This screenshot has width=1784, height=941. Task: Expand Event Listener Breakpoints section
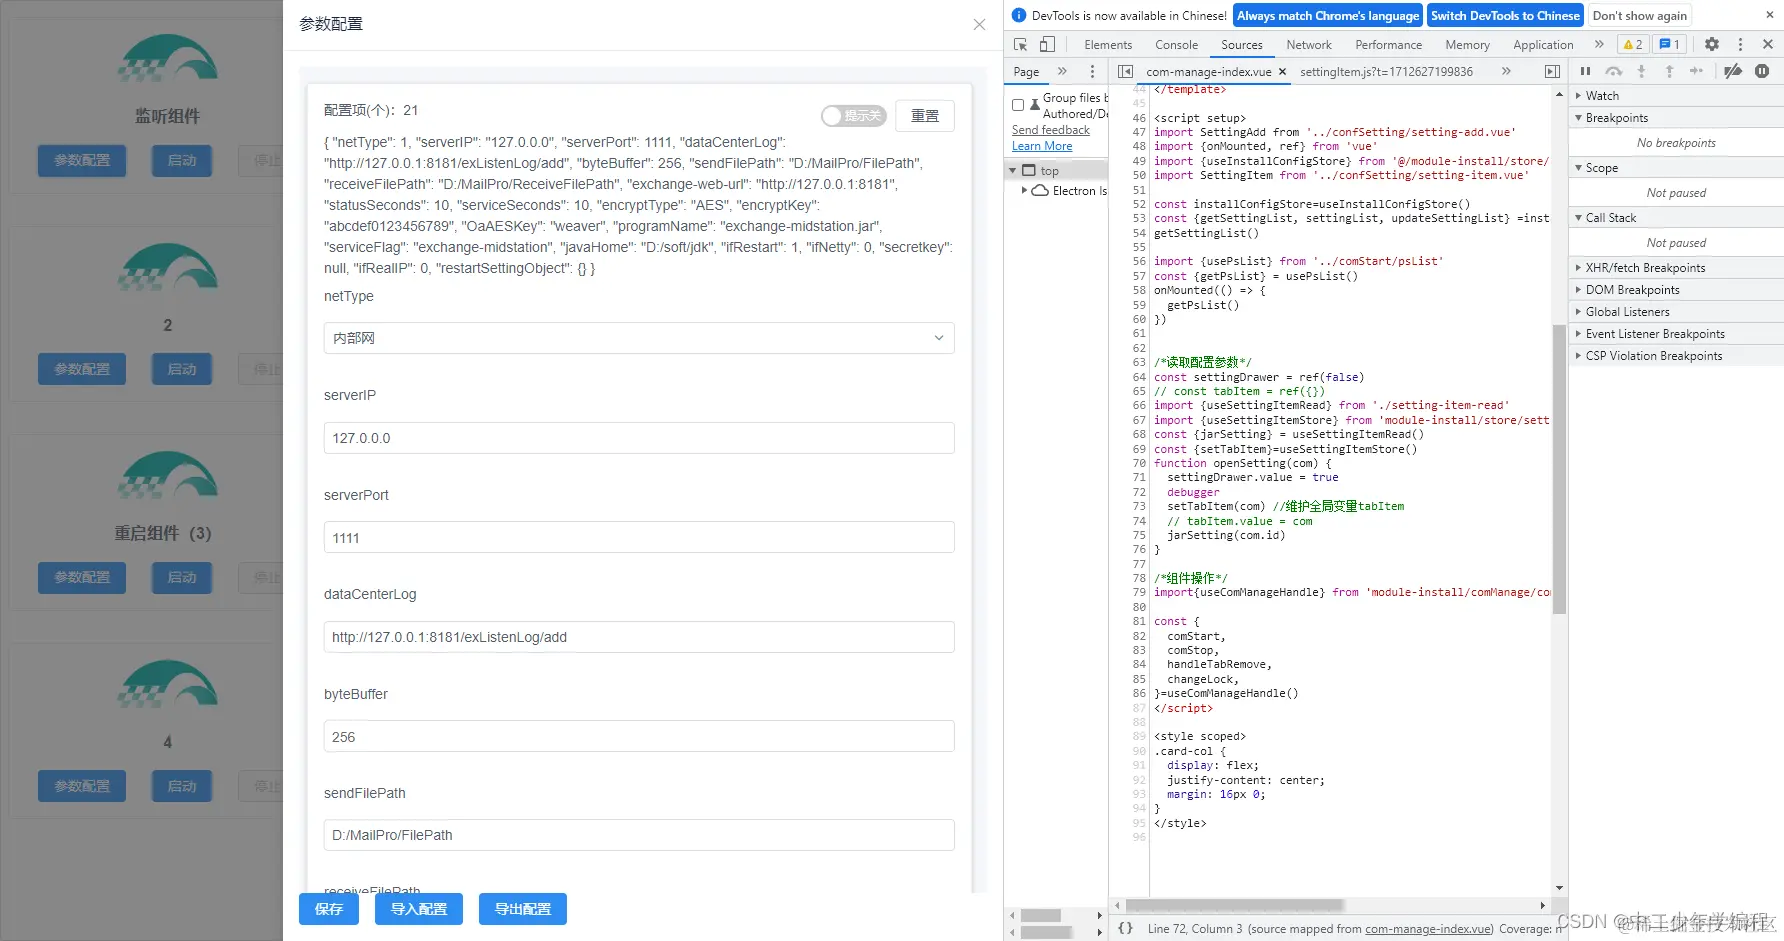(x=1676, y=334)
